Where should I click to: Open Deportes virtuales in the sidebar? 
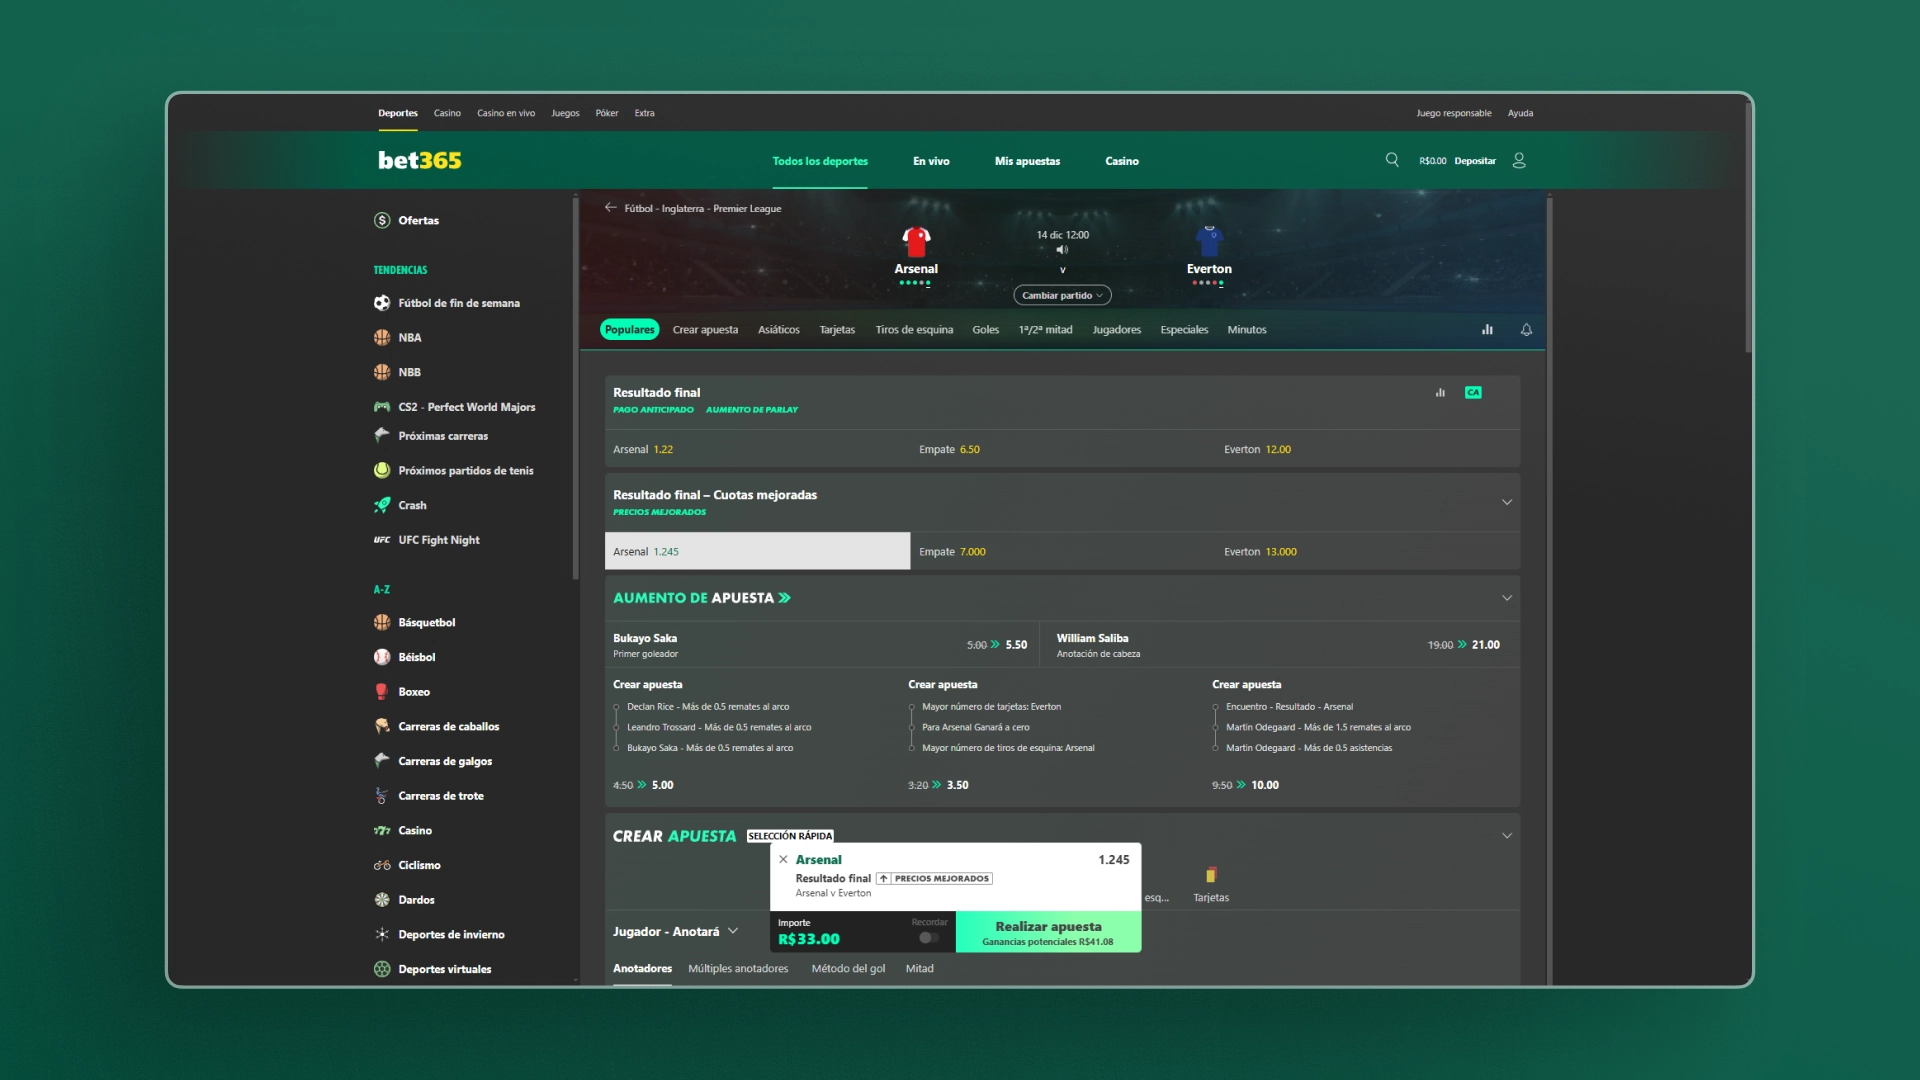444,969
